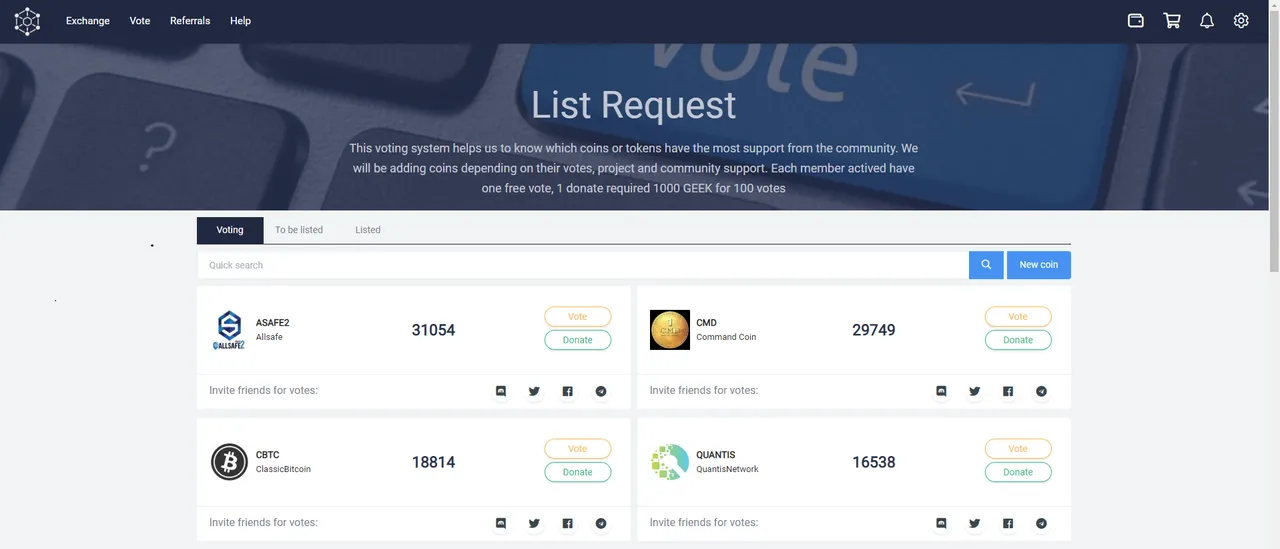Share QUANTIS via Discord icon

click(x=941, y=523)
